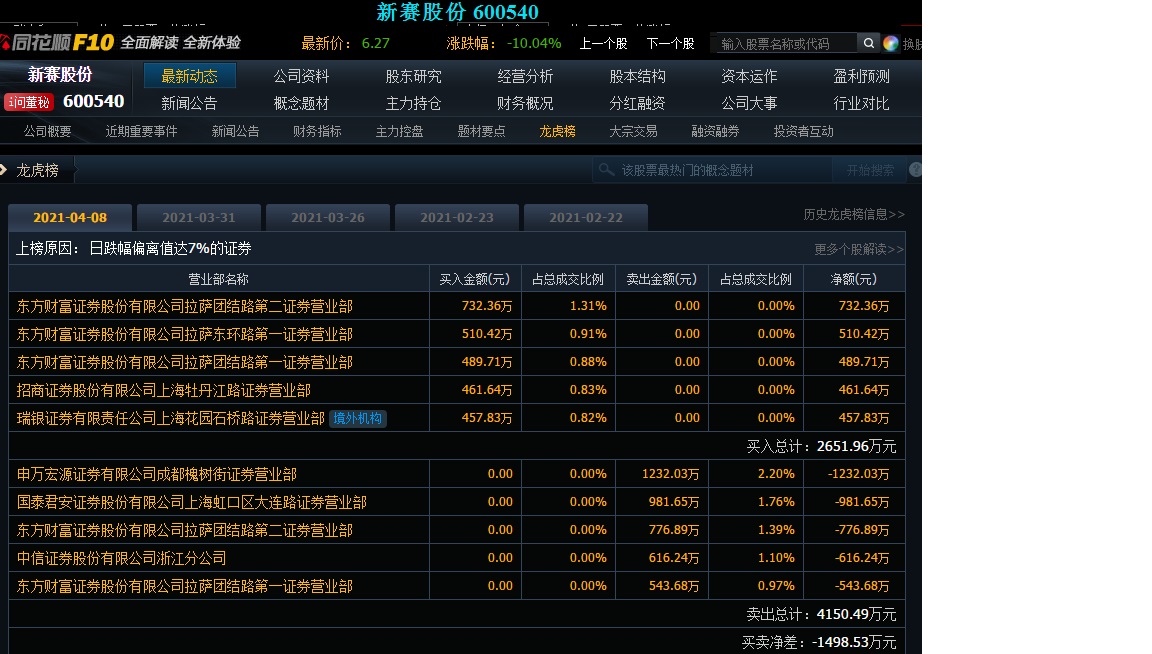Open 历史龙虎榜信息 link
This screenshot has height=654, width=1152.
(854, 214)
